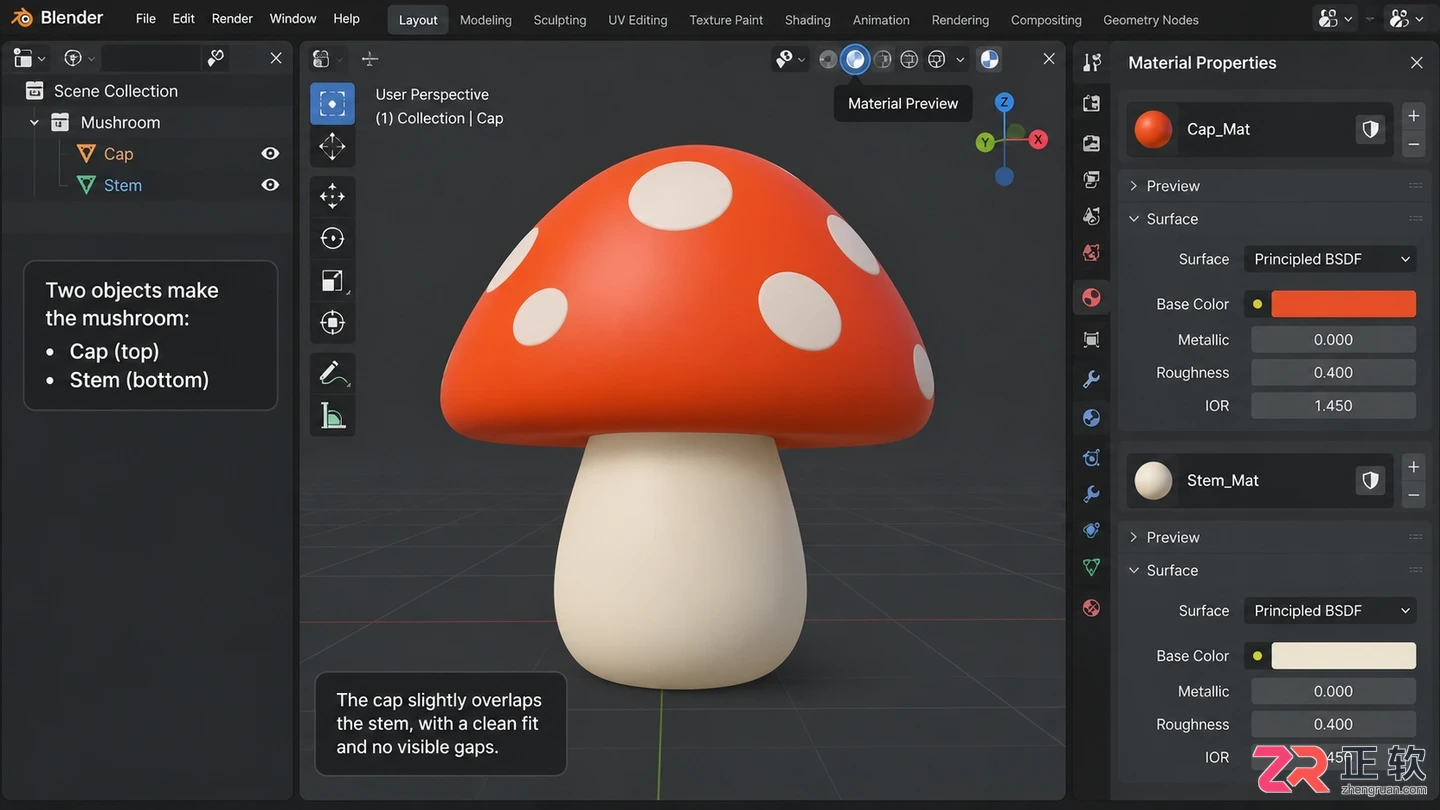1440x810 pixels.
Task: Toggle fake user shield for Stem_Mat
Action: click(1371, 480)
